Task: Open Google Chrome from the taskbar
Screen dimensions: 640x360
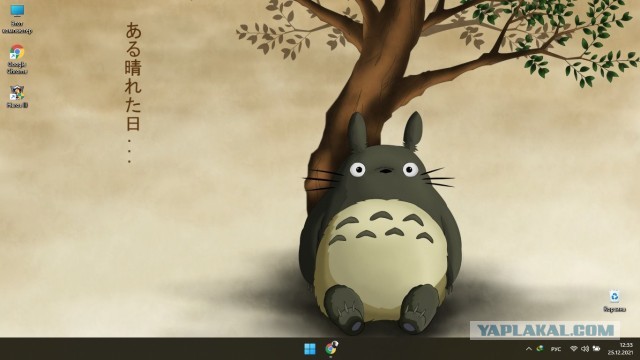Action: click(x=331, y=349)
